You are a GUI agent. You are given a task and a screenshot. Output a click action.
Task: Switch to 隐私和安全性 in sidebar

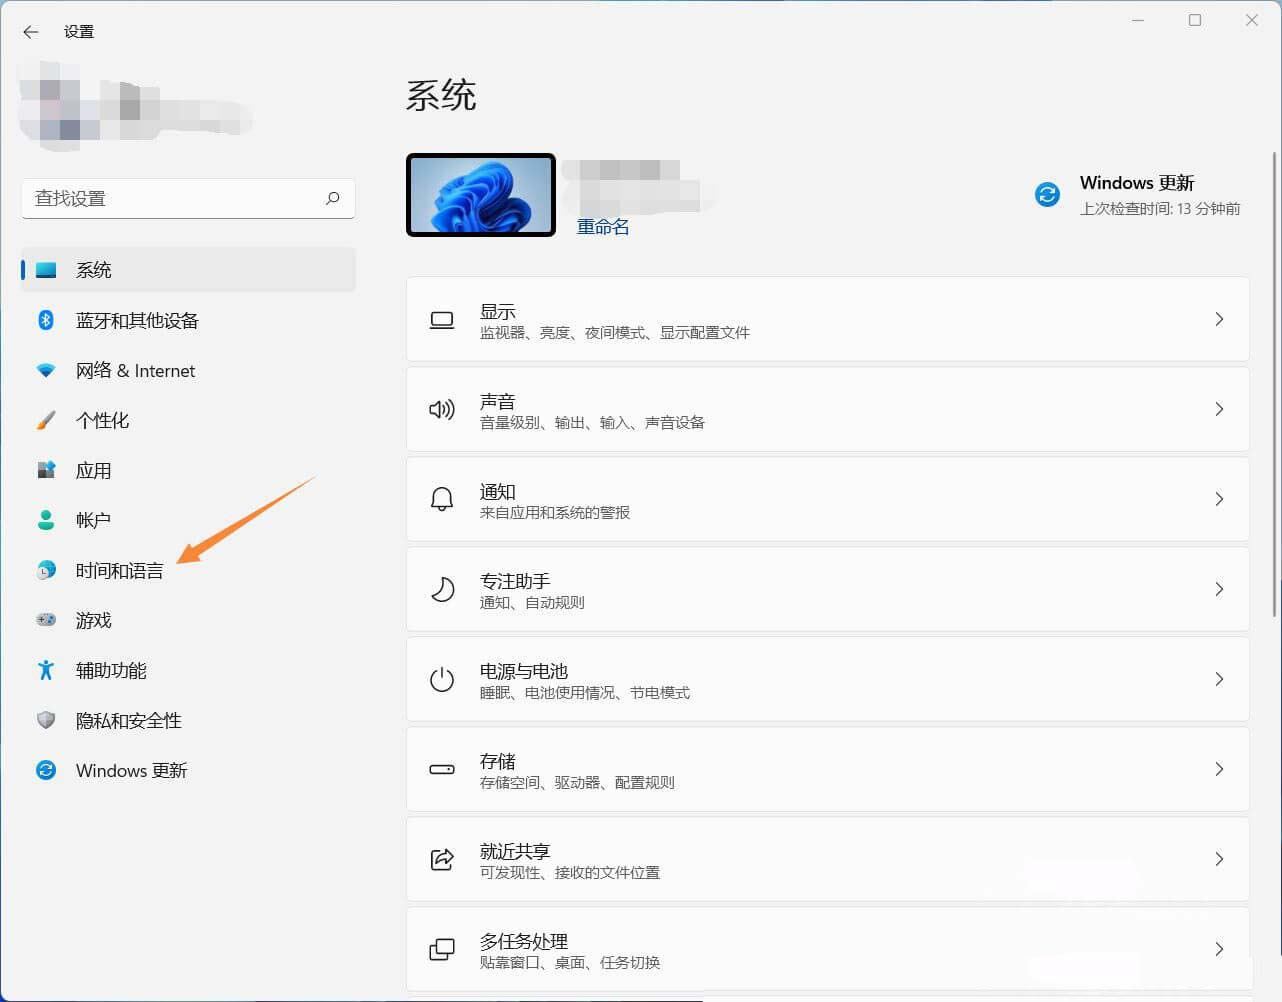pos(127,720)
